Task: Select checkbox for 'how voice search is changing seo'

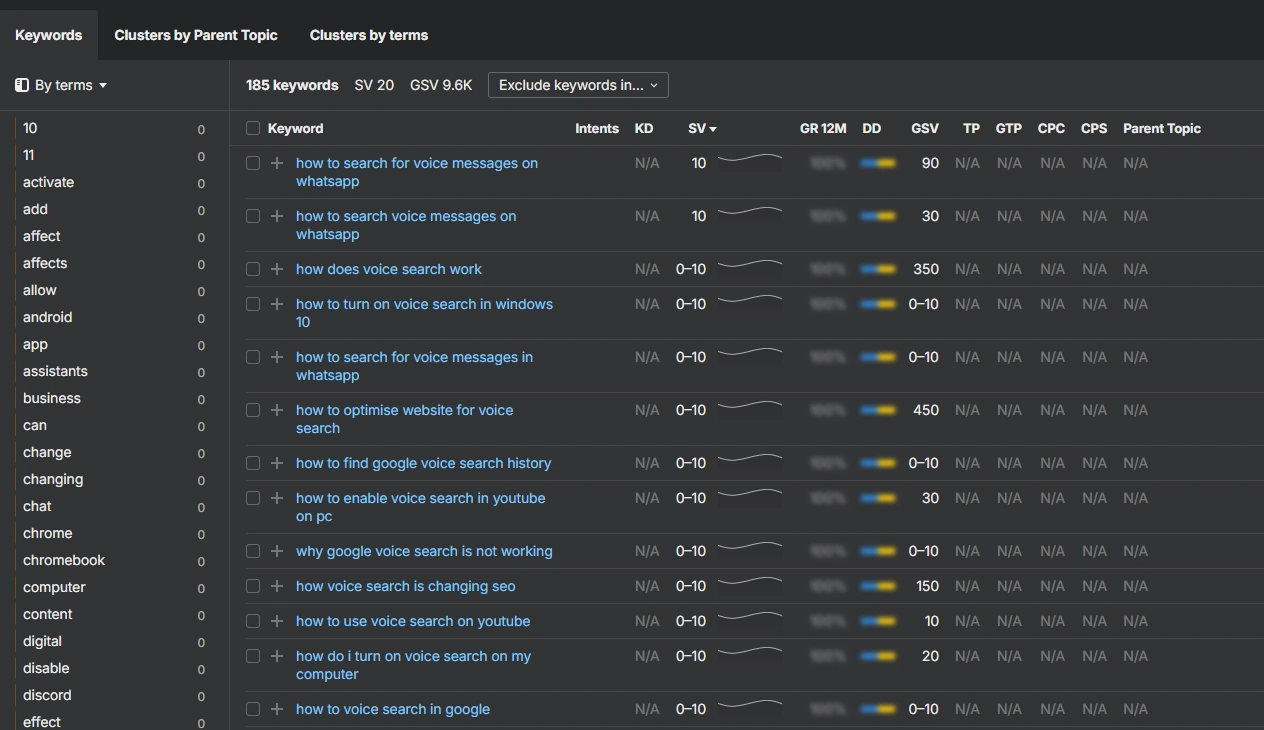Action: (x=253, y=586)
